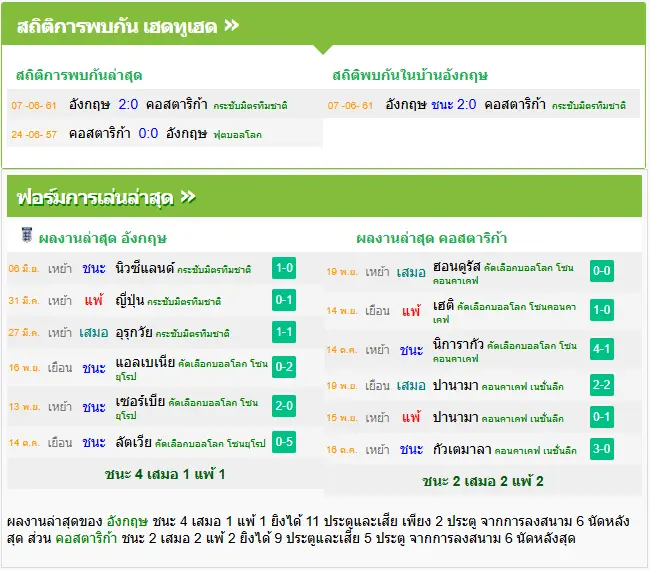Click the red แพ้ result in the ญี่ปุ่น row
The image size is (650, 570).
(94, 300)
